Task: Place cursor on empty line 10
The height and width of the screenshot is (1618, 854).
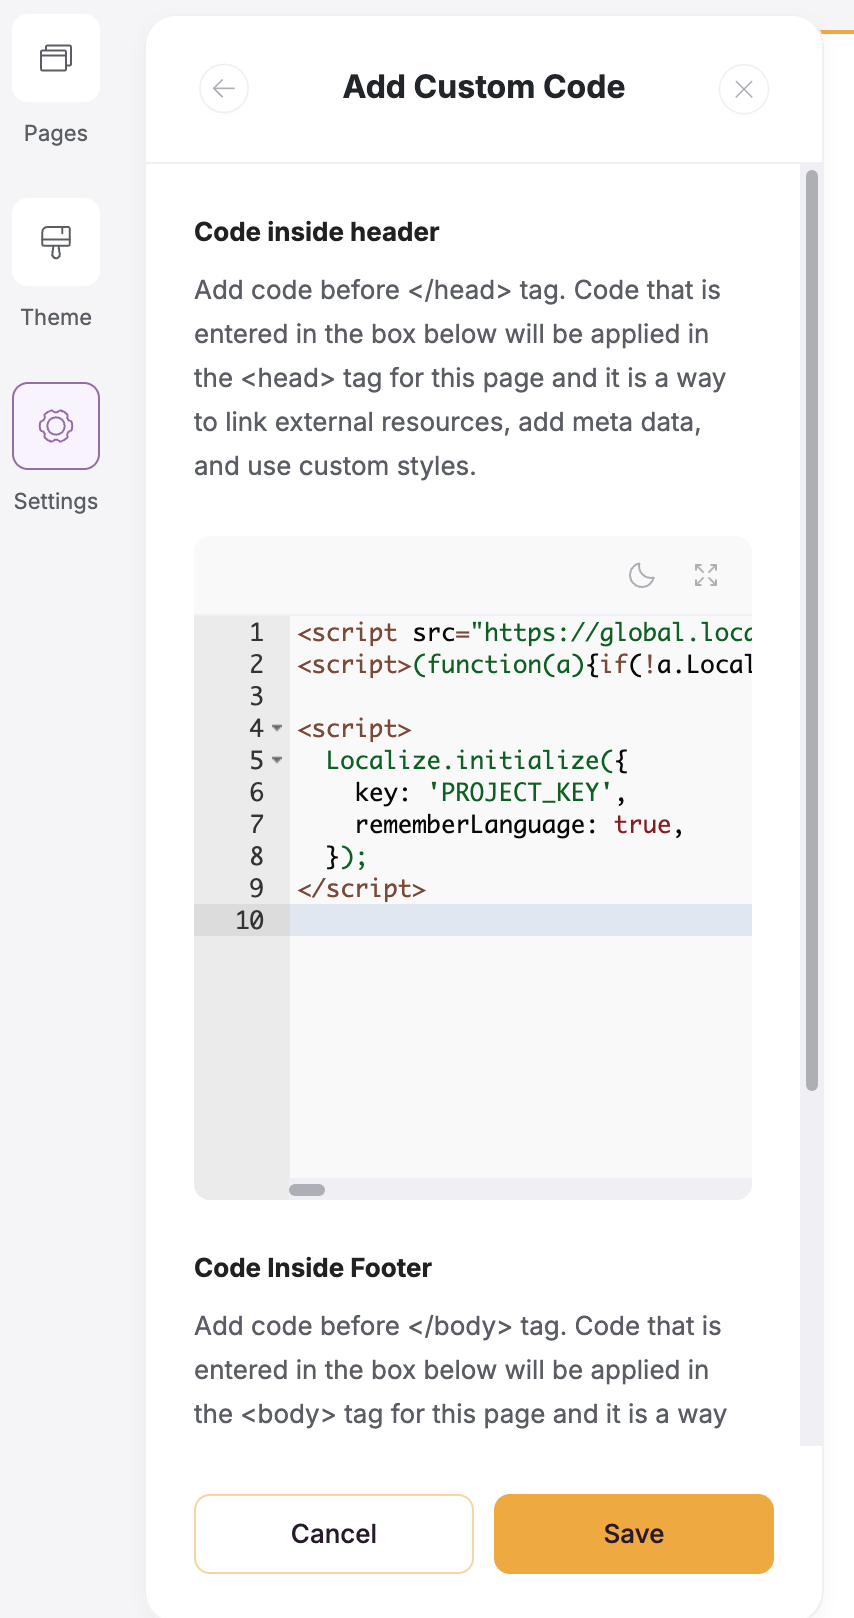Action: coord(520,920)
